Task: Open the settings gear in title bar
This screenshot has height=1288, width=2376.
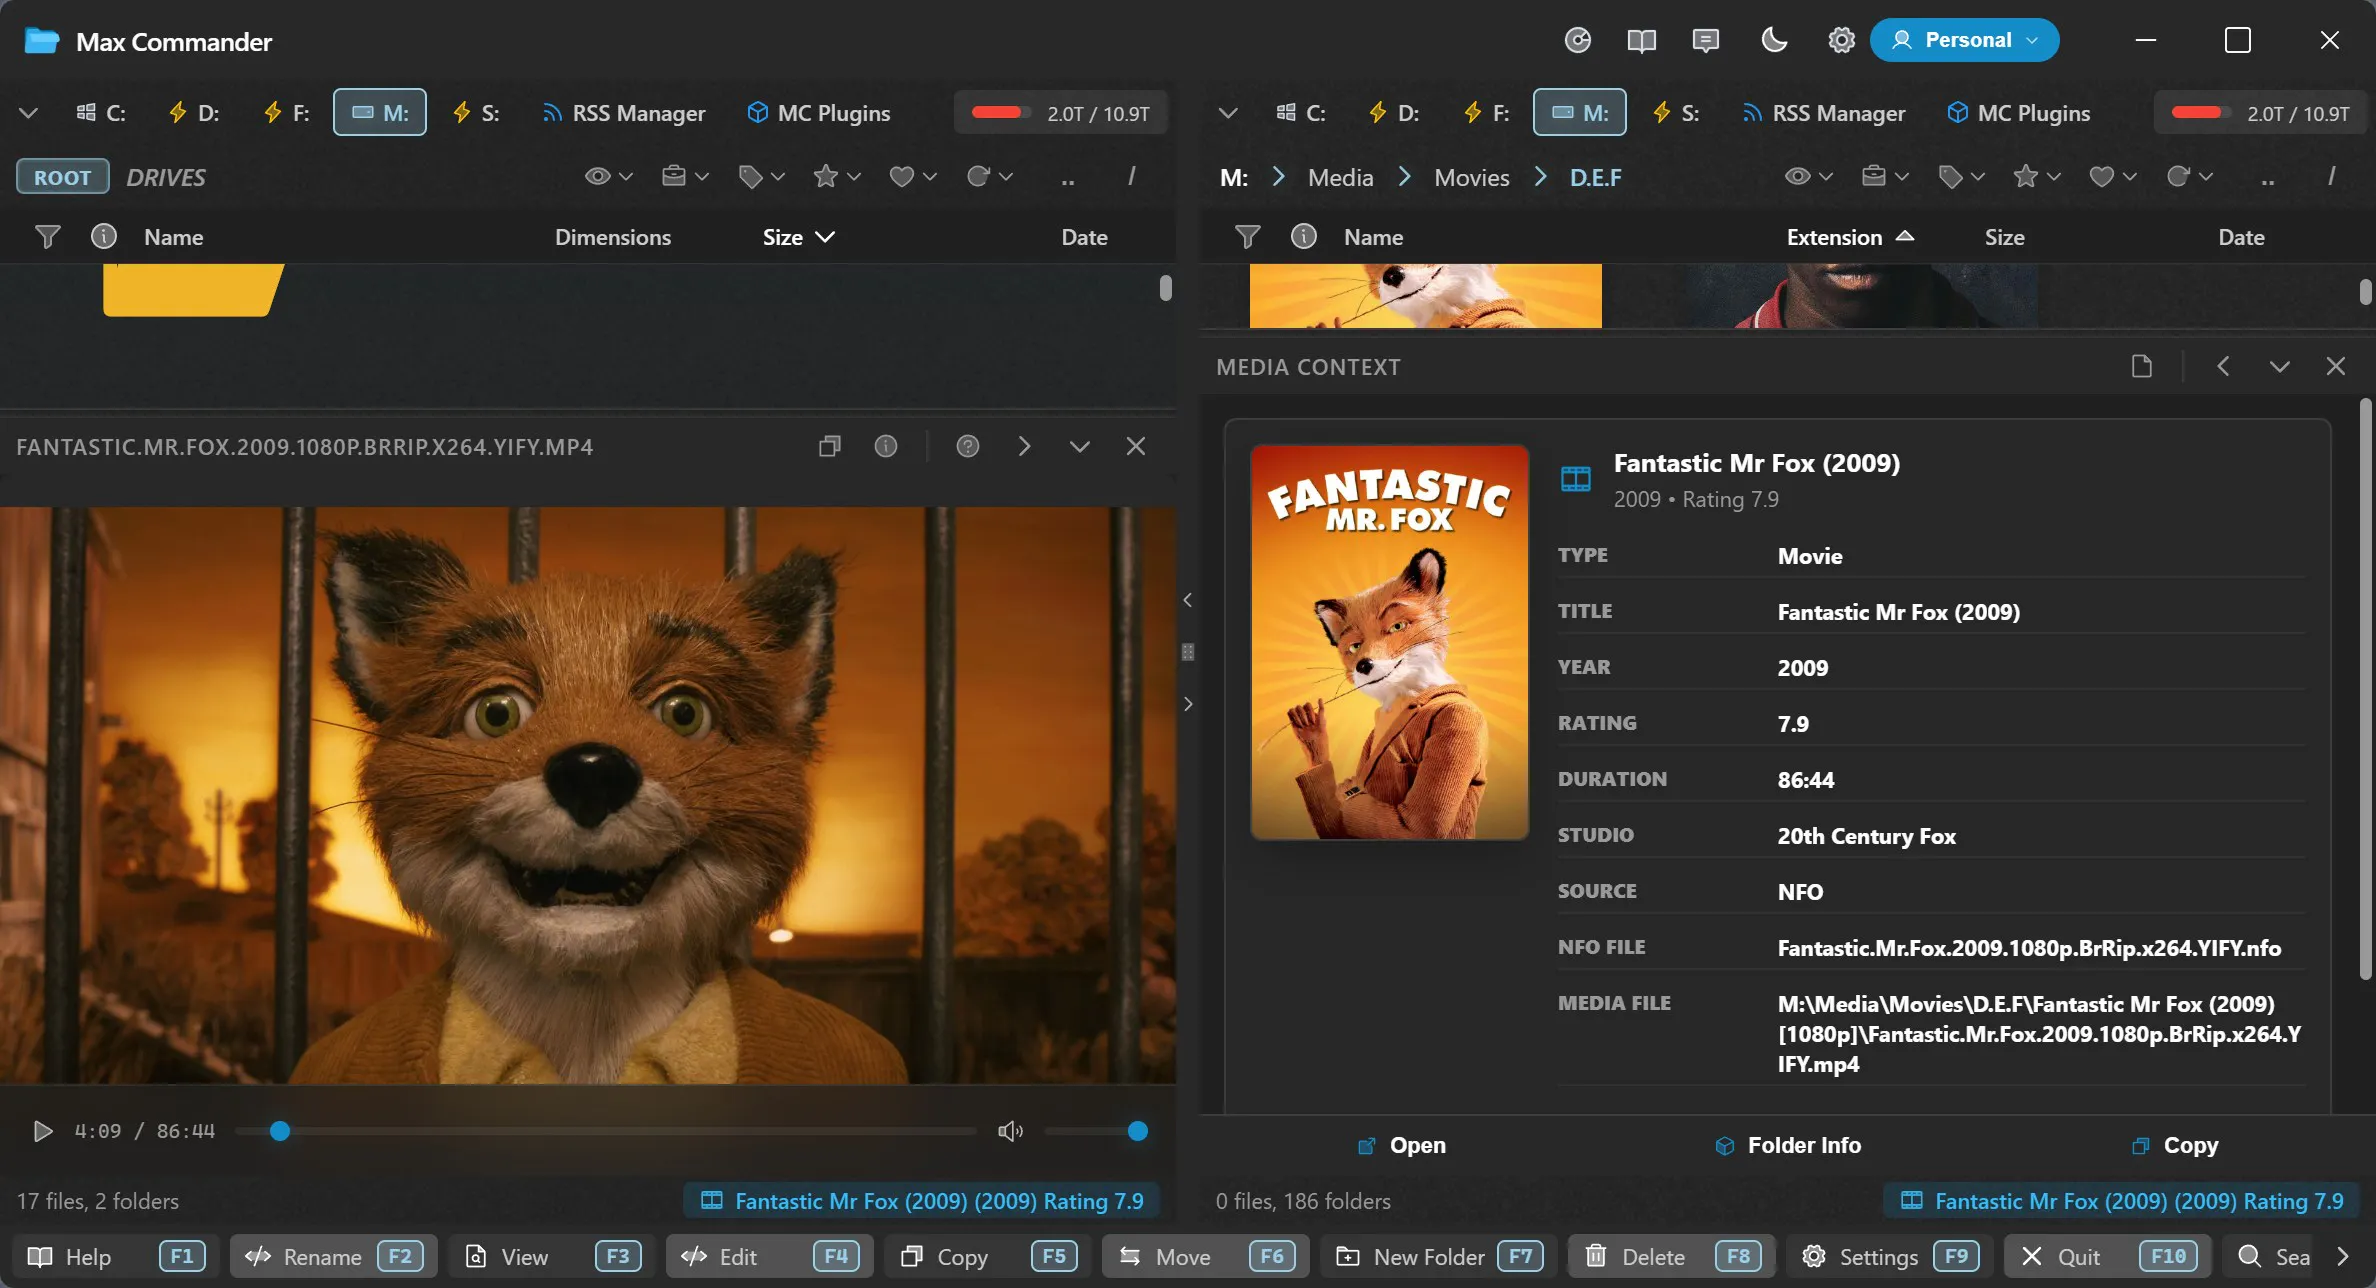Action: click(1841, 40)
